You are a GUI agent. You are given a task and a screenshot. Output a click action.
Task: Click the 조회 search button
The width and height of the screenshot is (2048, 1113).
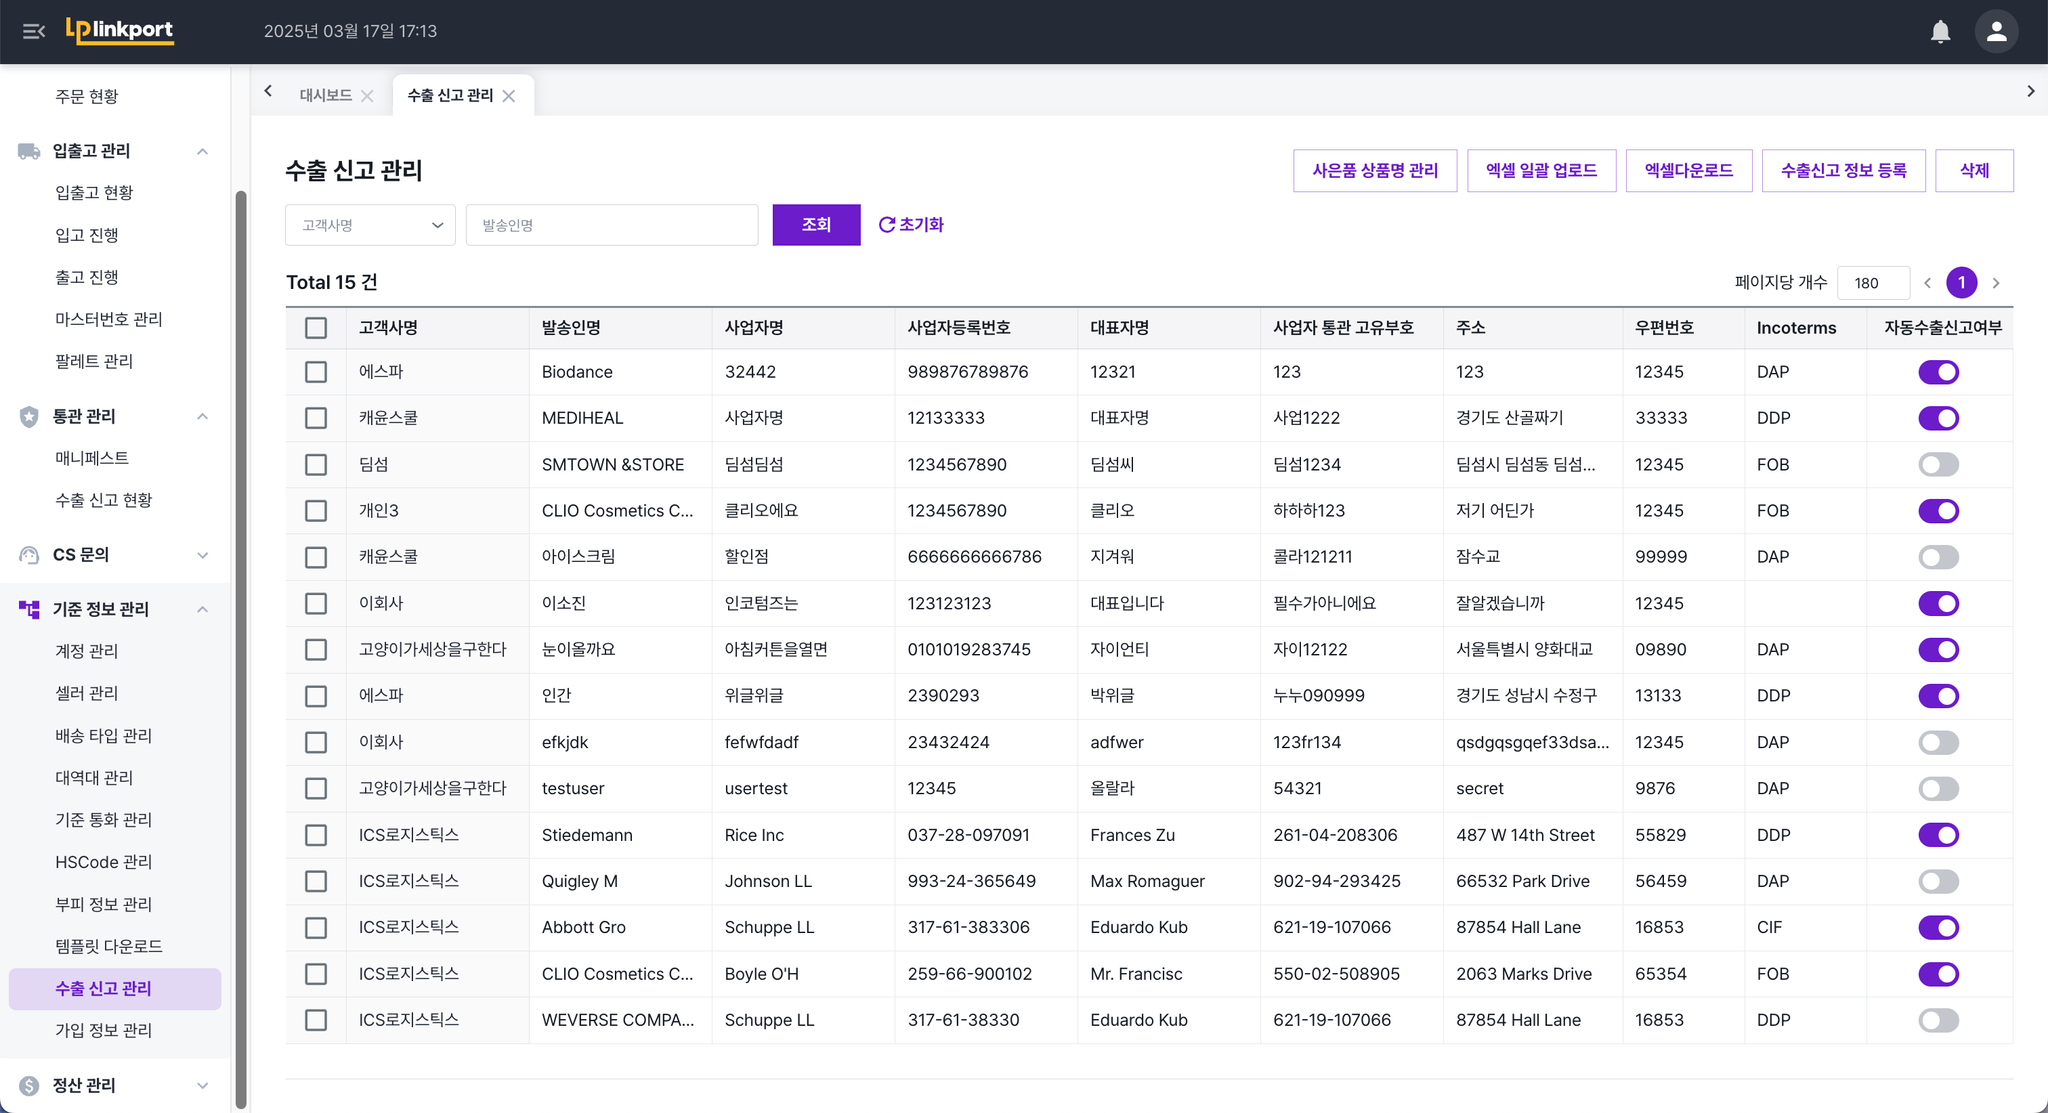pyautogui.click(x=816, y=225)
